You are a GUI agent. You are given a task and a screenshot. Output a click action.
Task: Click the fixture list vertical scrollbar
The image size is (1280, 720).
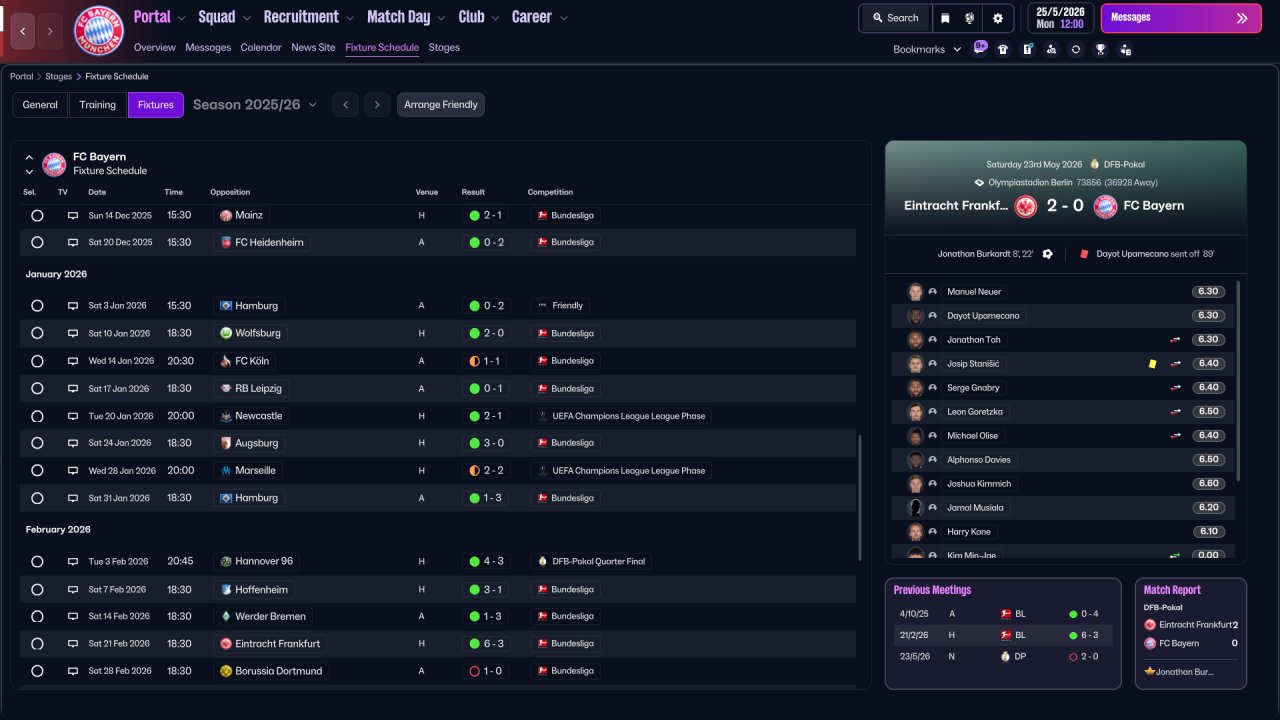(860, 497)
